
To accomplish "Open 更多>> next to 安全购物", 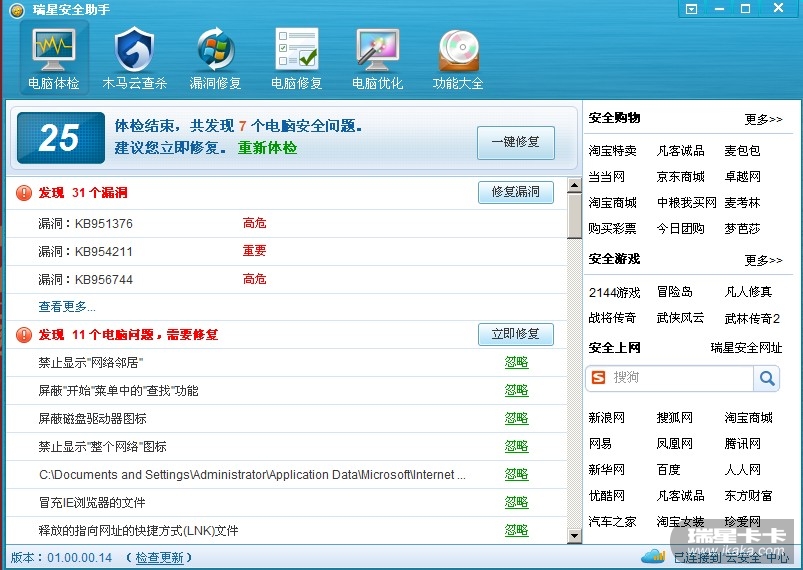I will click(x=764, y=119).
